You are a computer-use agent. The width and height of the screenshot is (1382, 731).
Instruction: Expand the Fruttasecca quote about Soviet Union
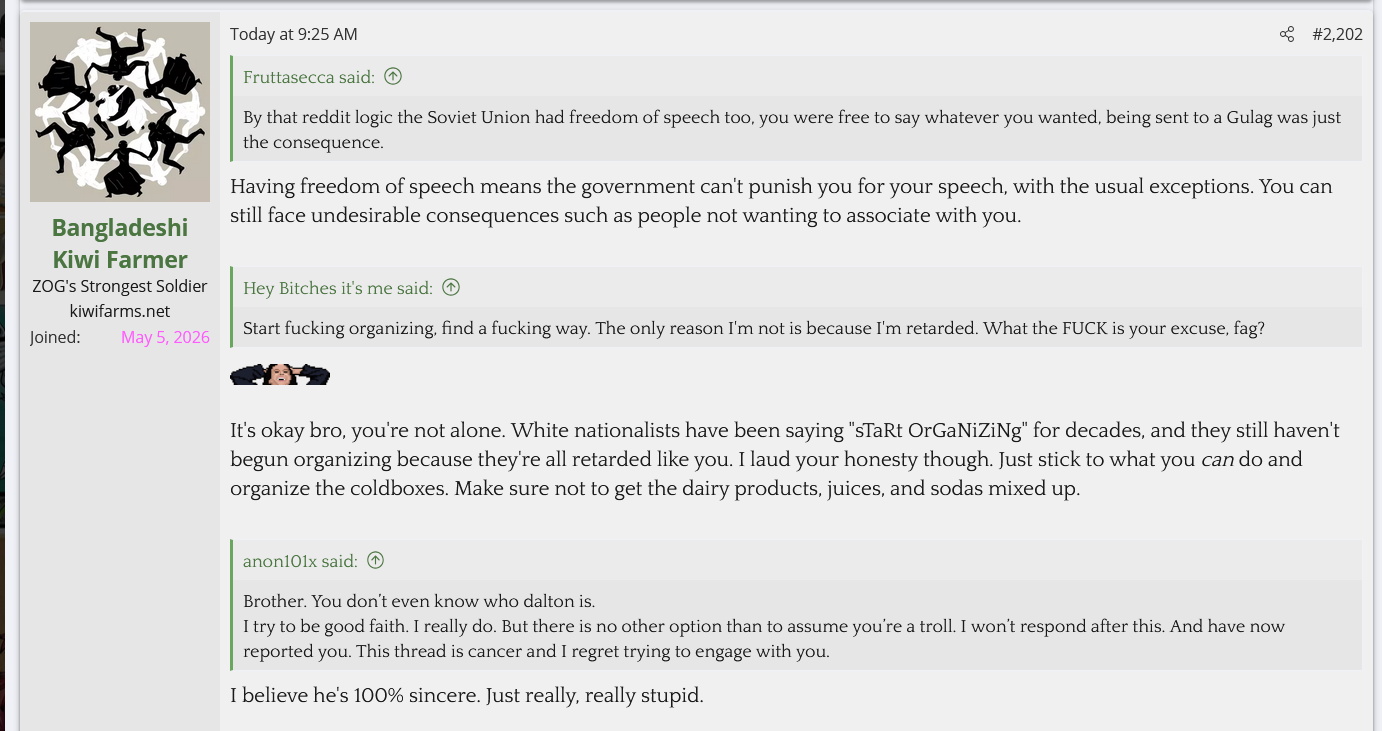tap(797, 129)
